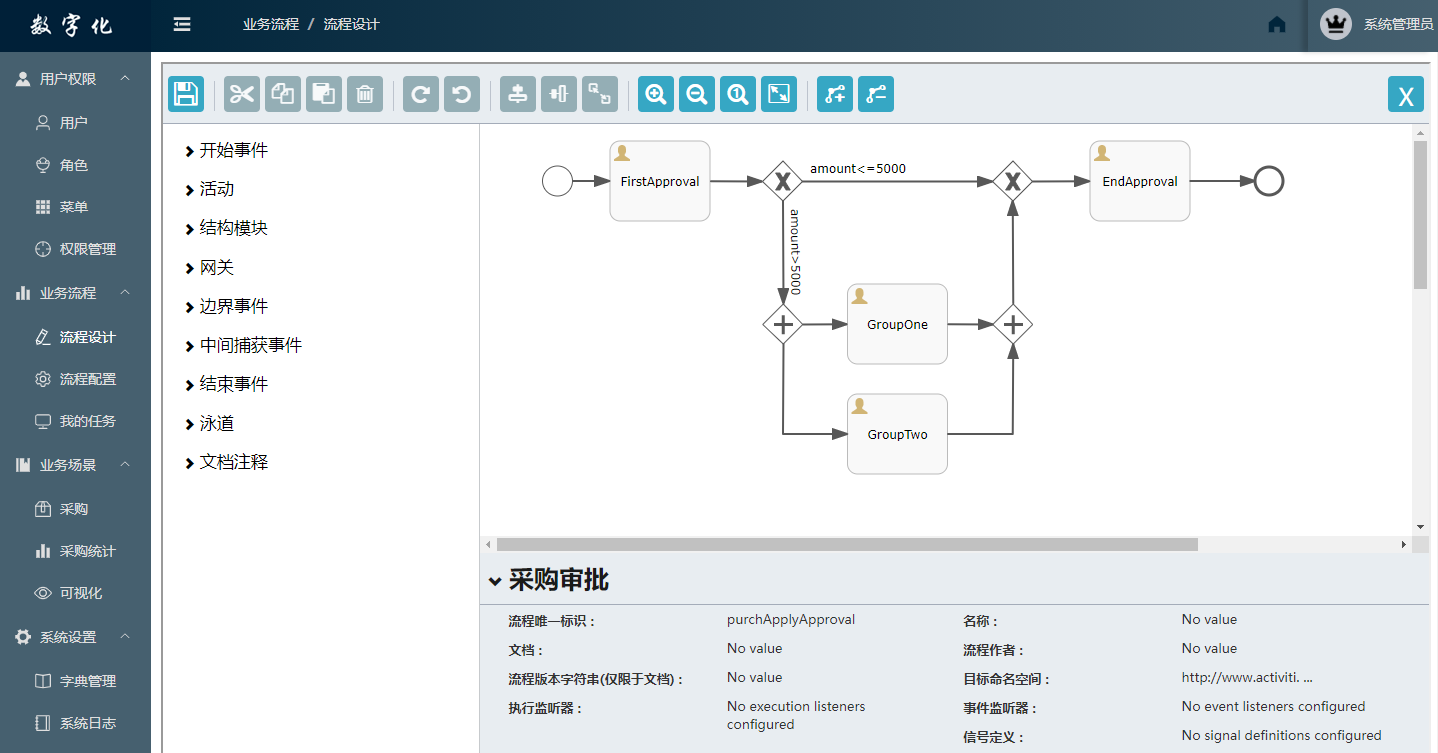
Task: Close the editor with the X button
Action: 1405,95
